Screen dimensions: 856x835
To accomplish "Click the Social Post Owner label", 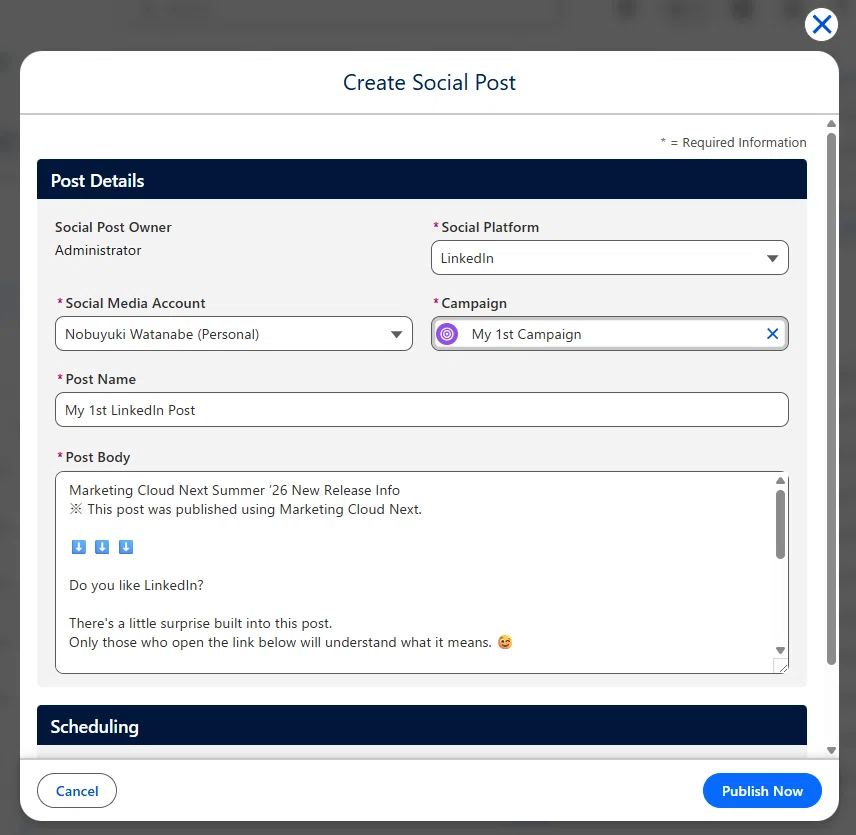I will (x=113, y=227).
